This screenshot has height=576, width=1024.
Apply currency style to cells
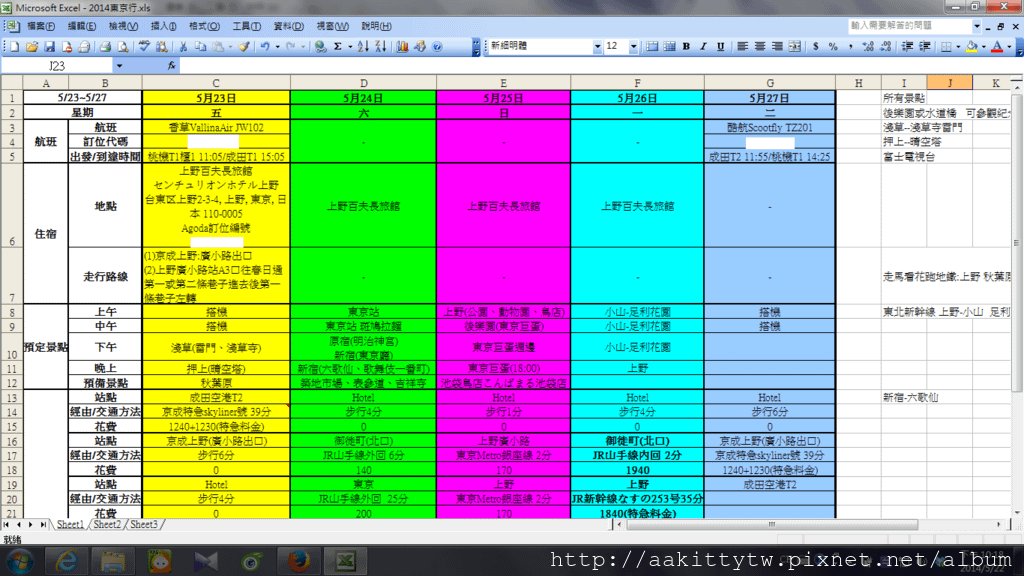tap(816, 46)
